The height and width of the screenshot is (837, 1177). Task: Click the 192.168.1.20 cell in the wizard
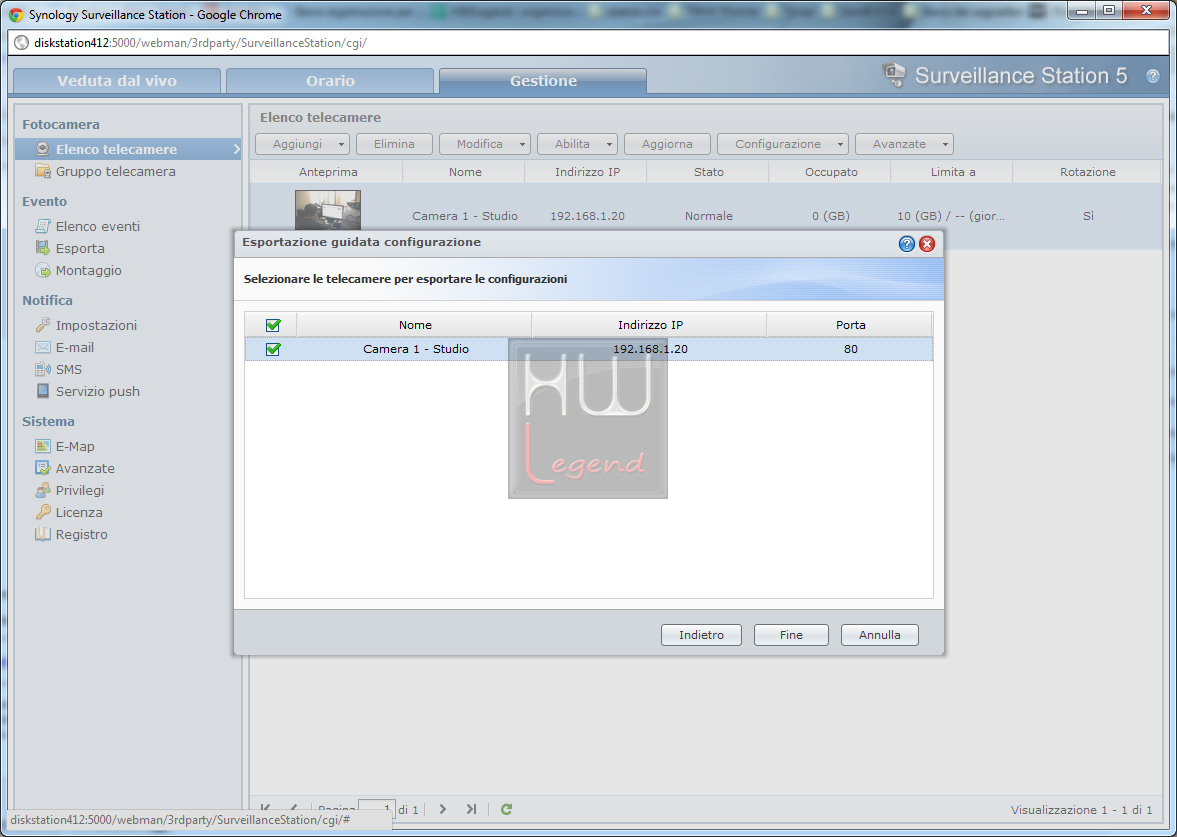coord(650,349)
